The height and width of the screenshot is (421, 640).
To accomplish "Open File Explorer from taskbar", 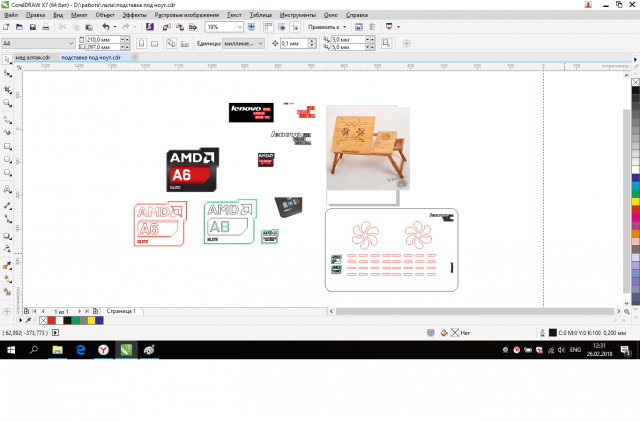I will (x=58, y=350).
